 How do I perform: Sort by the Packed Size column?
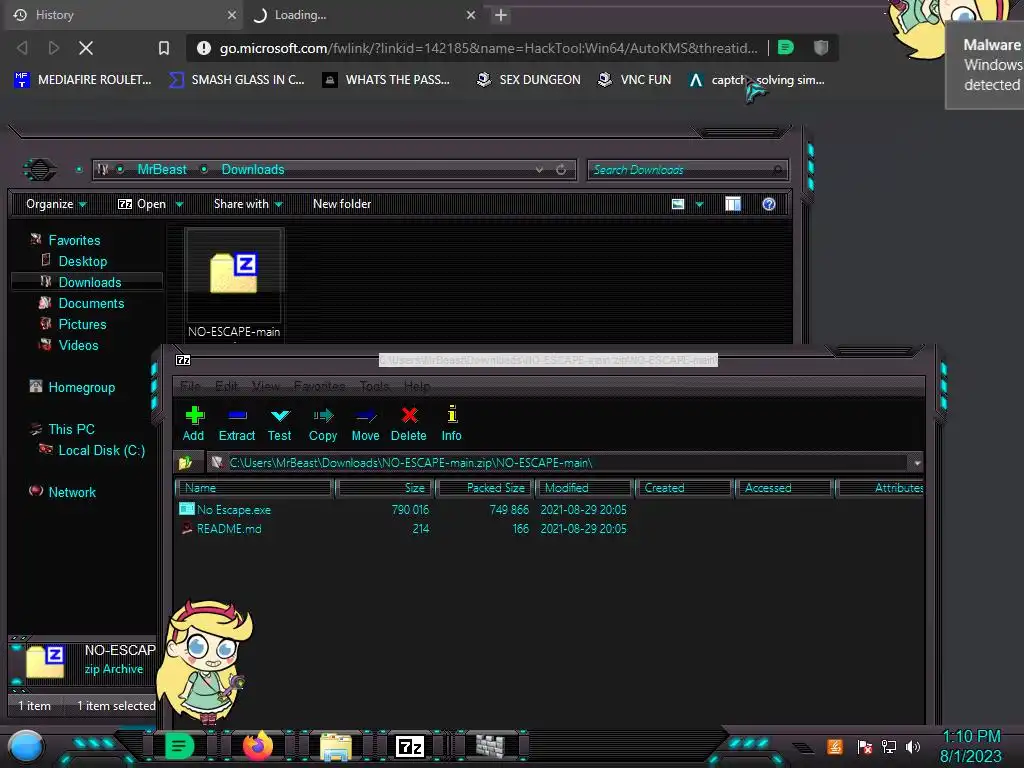point(485,488)
